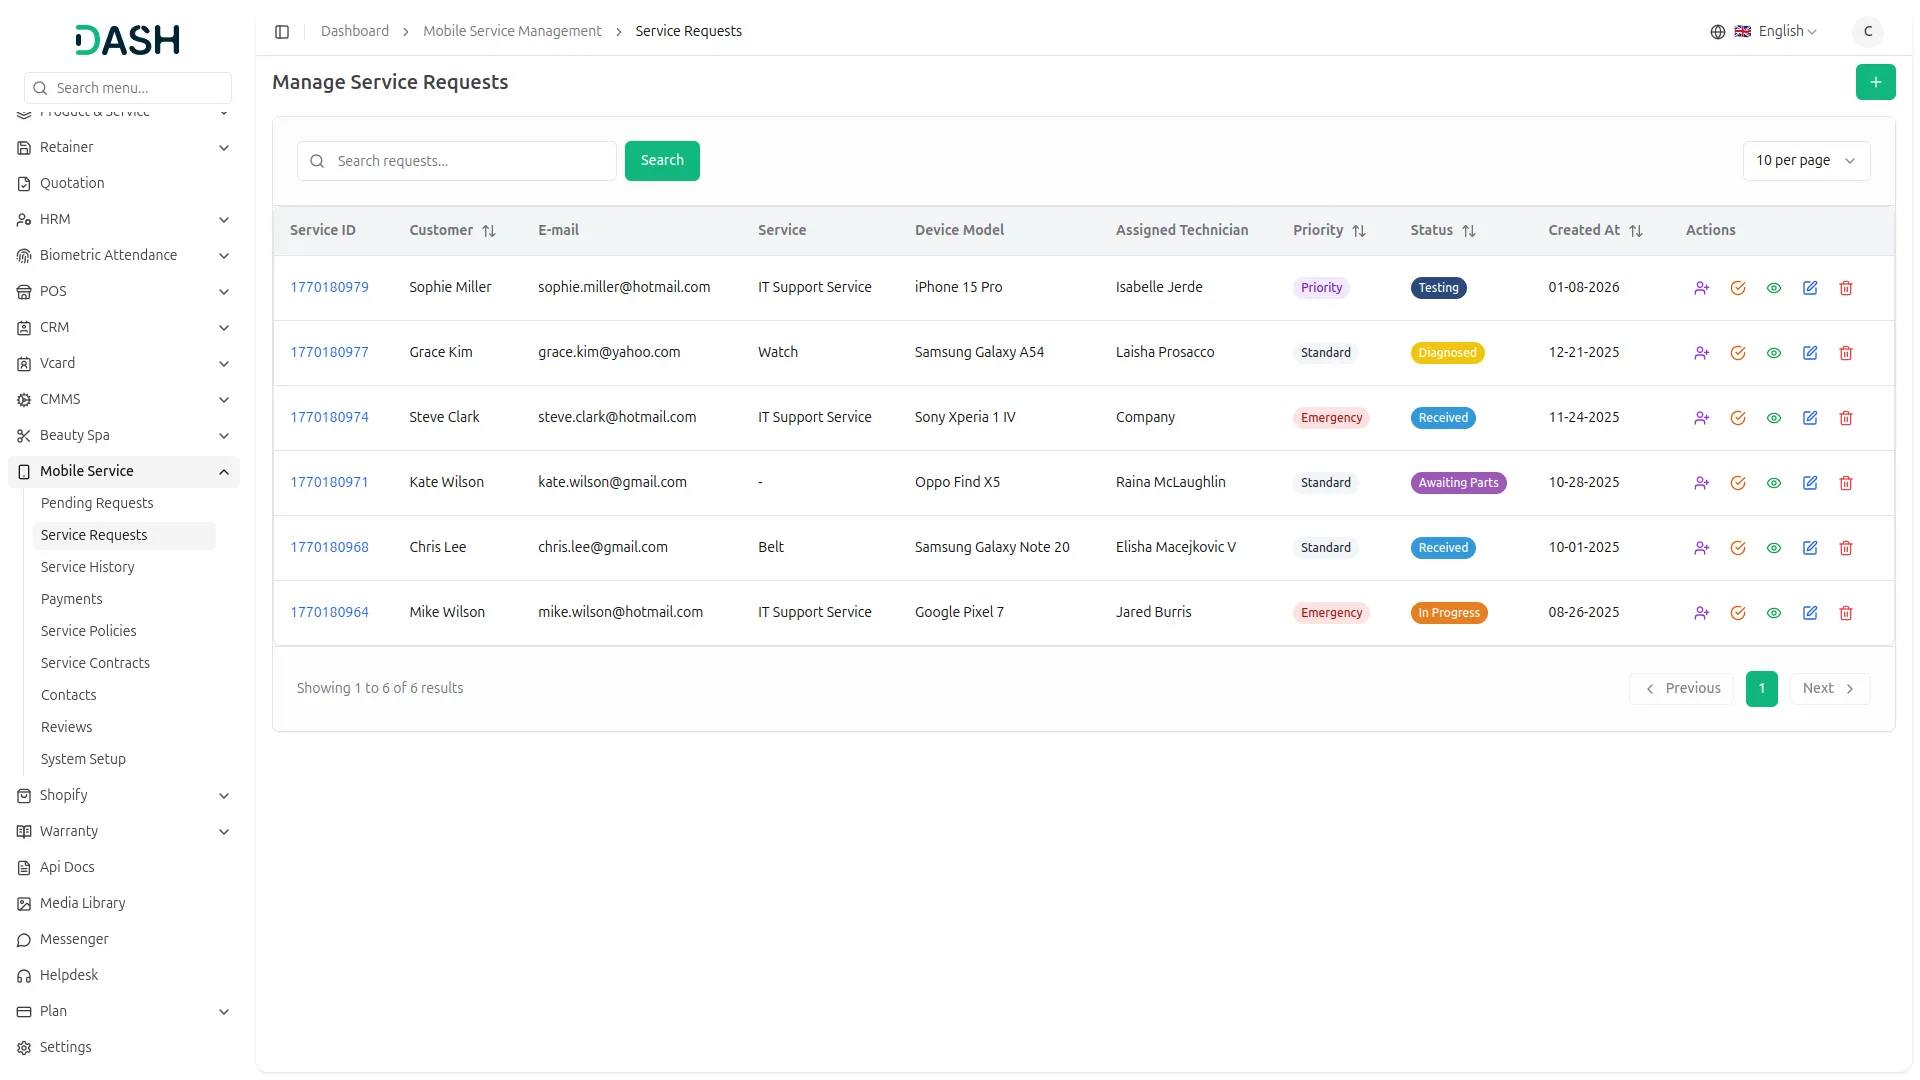
Task: Mark Sophie Miller request as complete
Action: [x=1737, y=288]
